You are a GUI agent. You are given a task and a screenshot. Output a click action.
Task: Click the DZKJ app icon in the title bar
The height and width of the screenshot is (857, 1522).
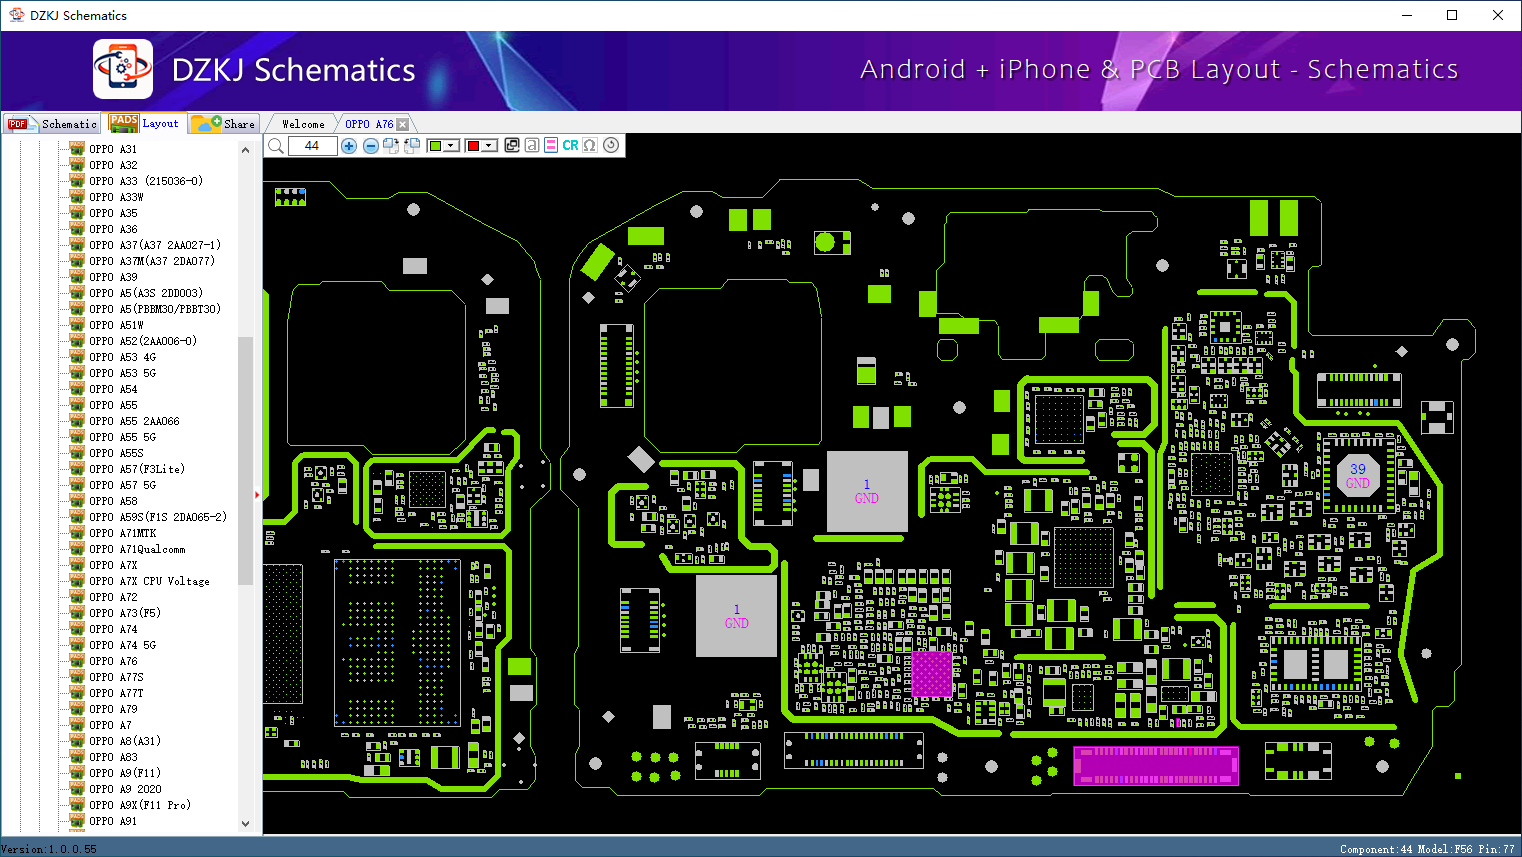pyautogui.click(x=16, y=15)
